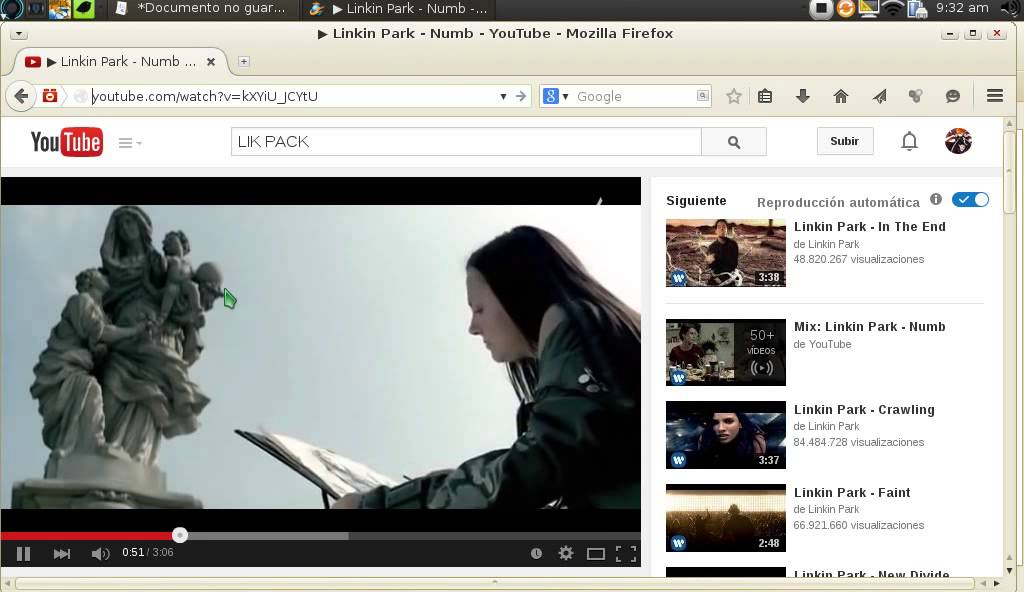The width and height of the screenshot is (1024, 592).
Task: Open Mix: Linkin Park - Numb title link
Action: [x=869, y=327]
